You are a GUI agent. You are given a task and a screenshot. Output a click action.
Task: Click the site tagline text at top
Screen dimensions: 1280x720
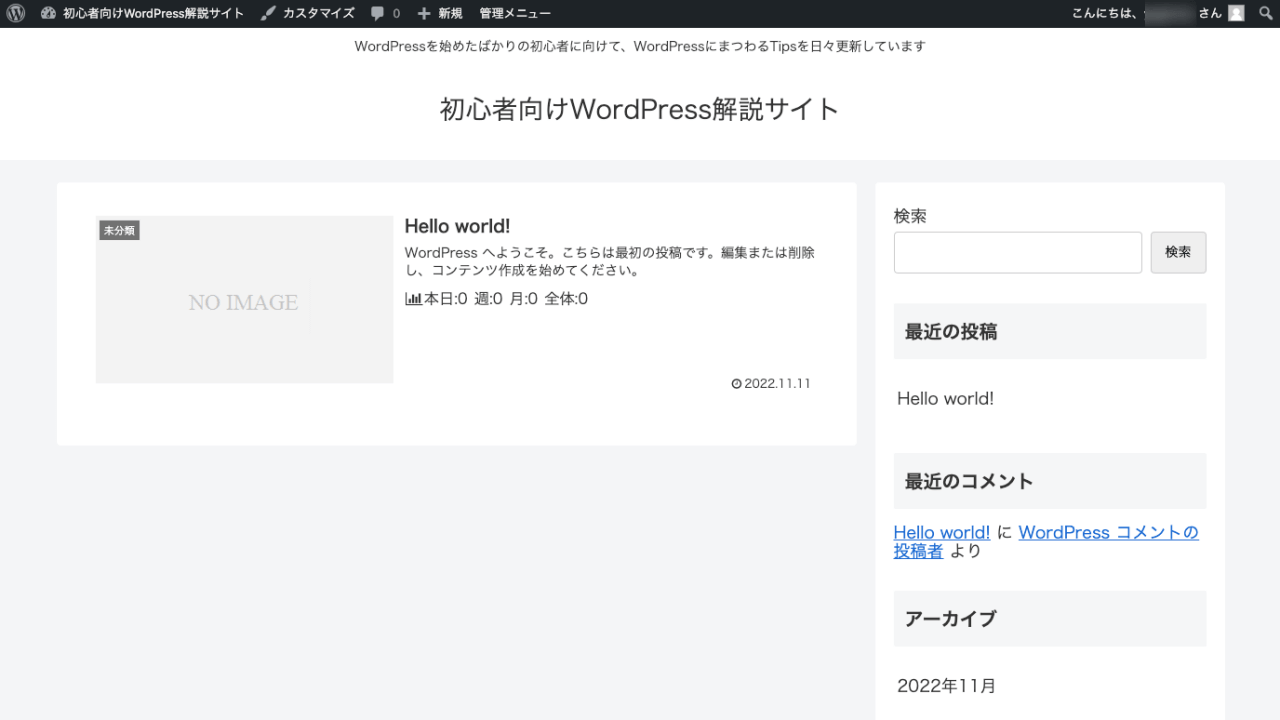pyautogui.click(x=640, y=46)
